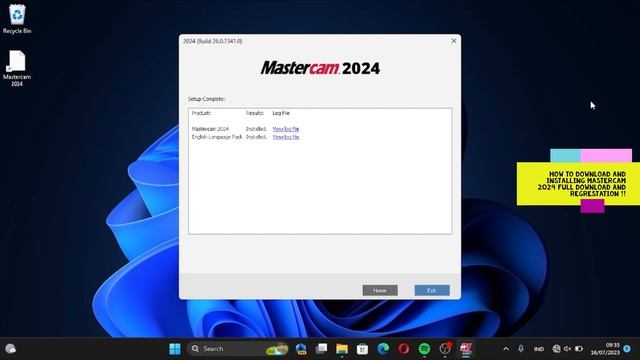Image resolution: width=640 pixels, height=360 pixels.
Task: Click the battery tray icon
Action: [x=579, y=349]
